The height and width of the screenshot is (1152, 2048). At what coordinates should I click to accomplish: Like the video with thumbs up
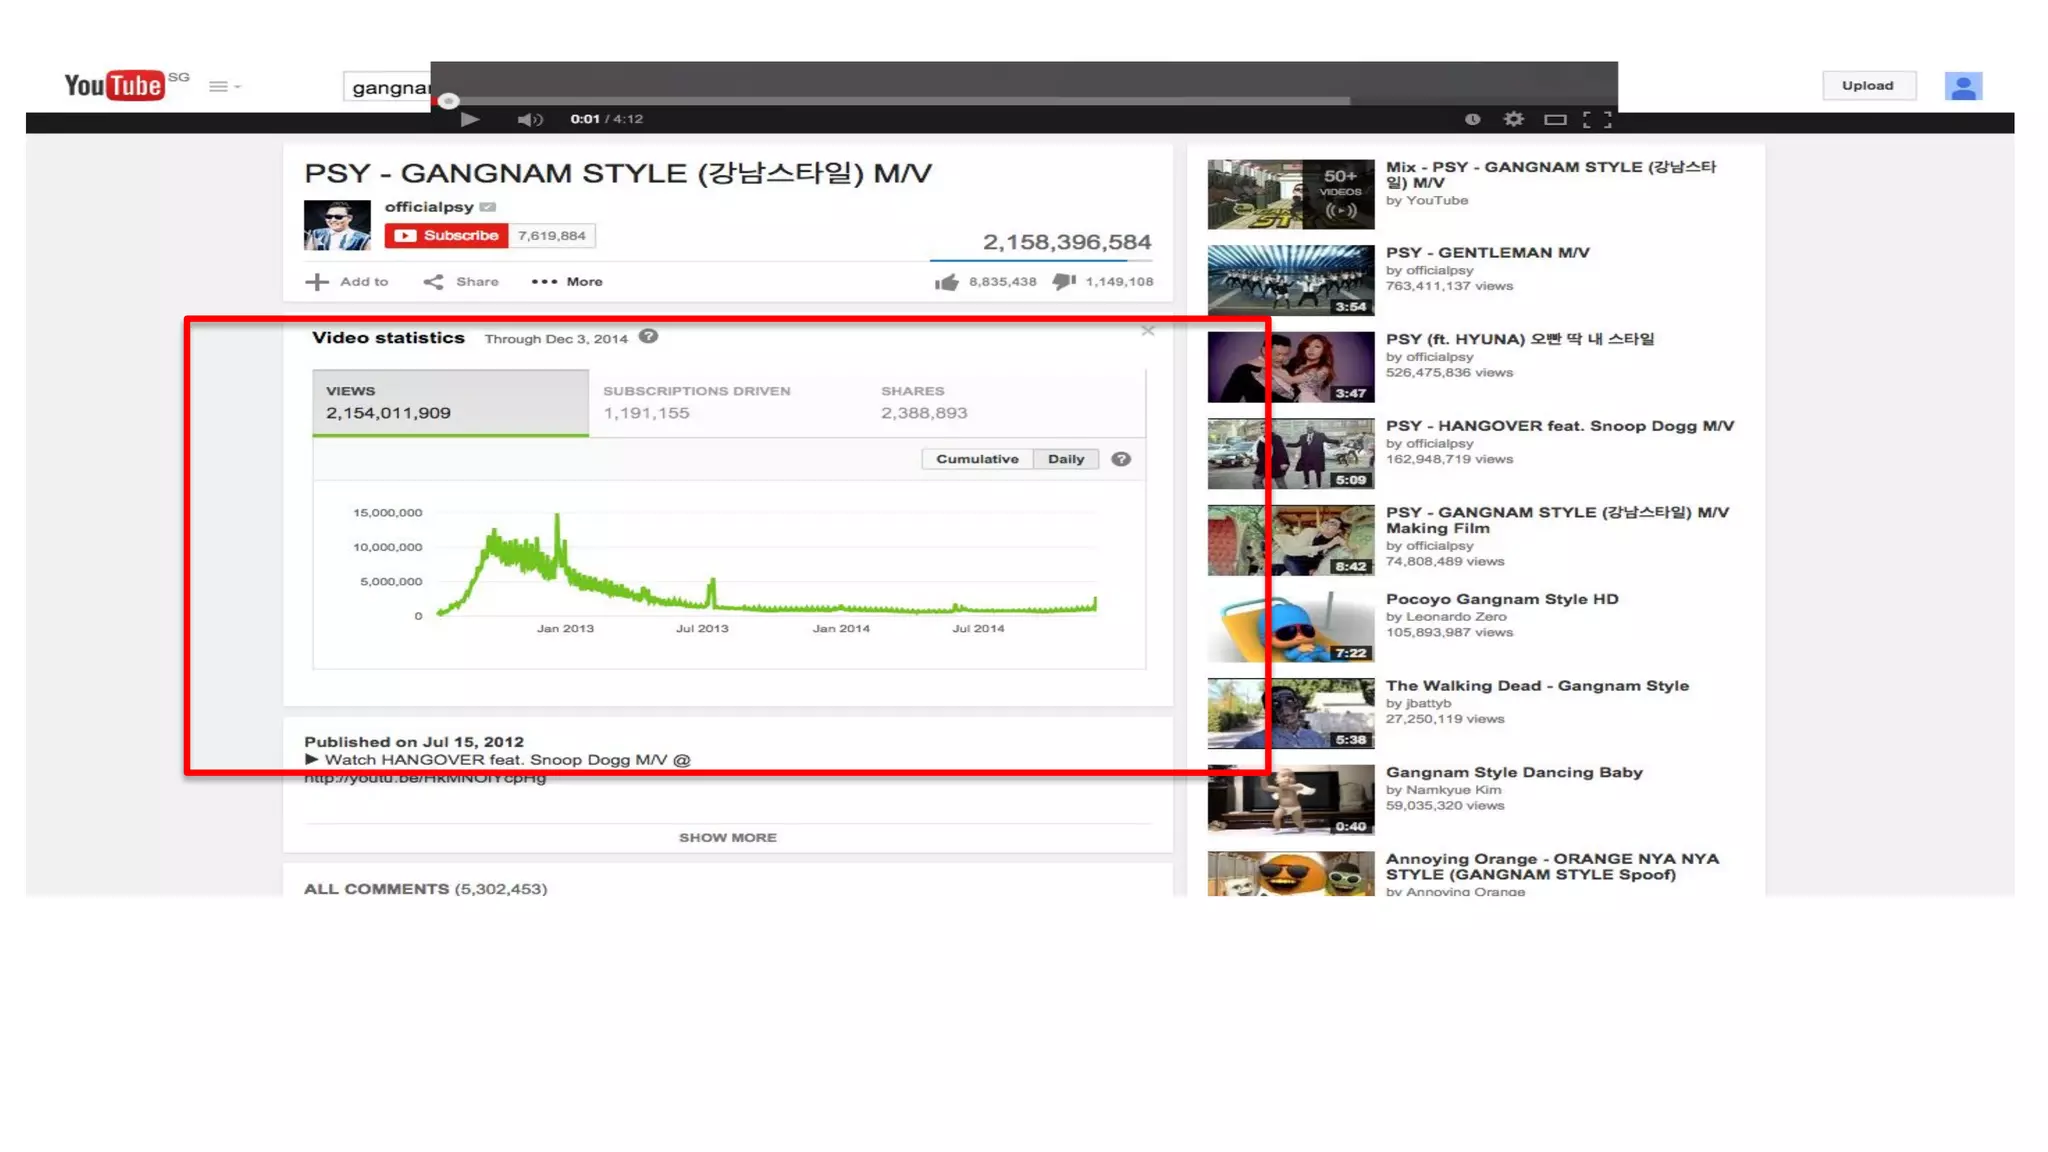pos(946,283)
